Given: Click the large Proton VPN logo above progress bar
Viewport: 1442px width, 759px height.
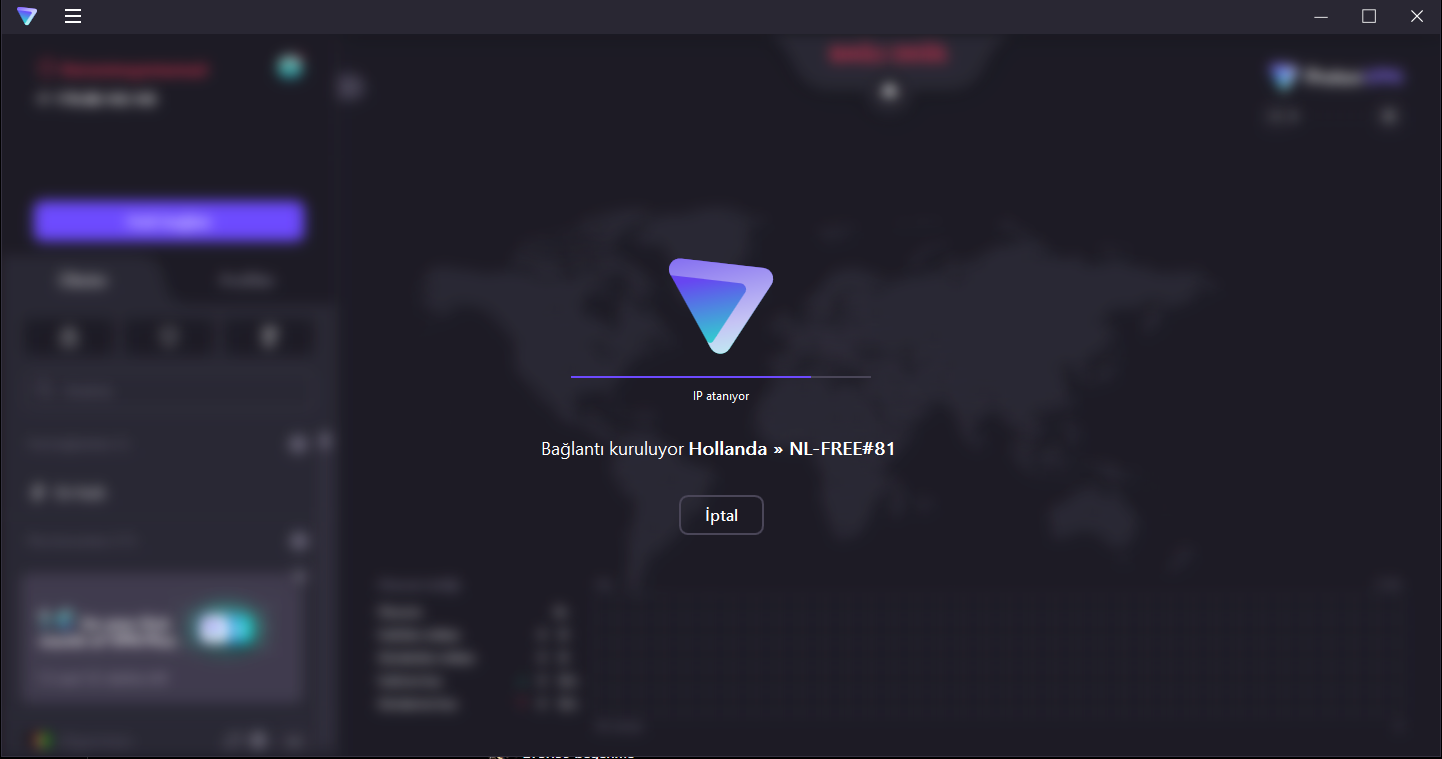Looking at the screenshot, I should 721,305.
